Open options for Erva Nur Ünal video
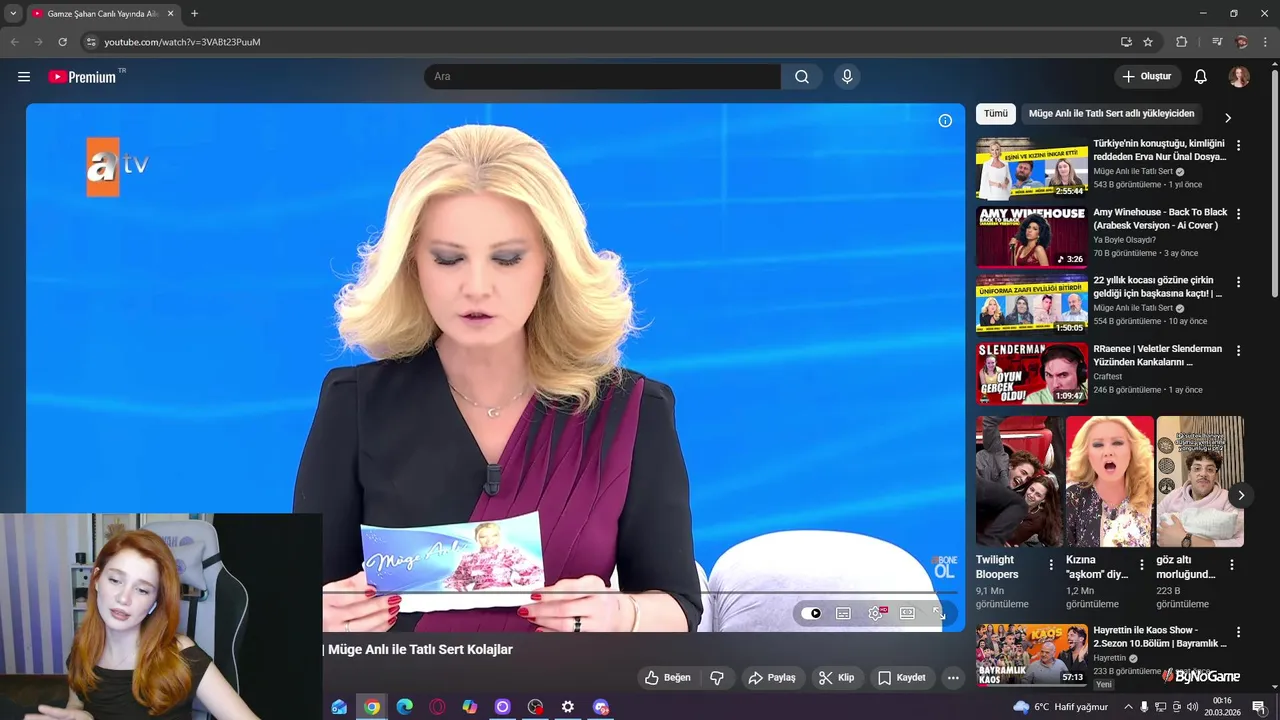This screenshot has height=720, width=1280. click(x=1238, y=145)
